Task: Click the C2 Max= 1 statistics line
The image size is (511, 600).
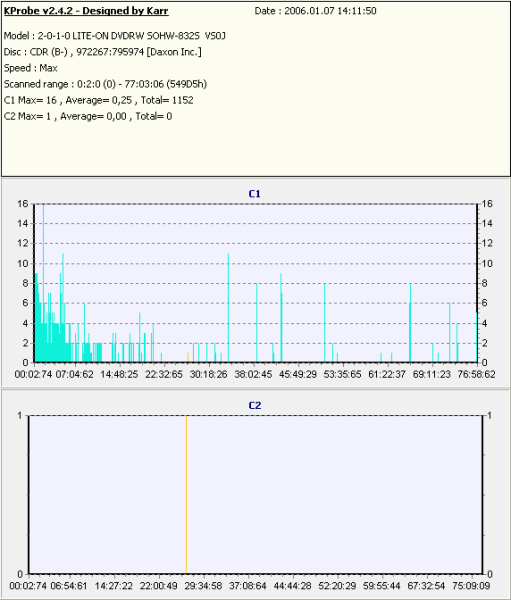Action: pyautogui.click(x=88, y=116)
